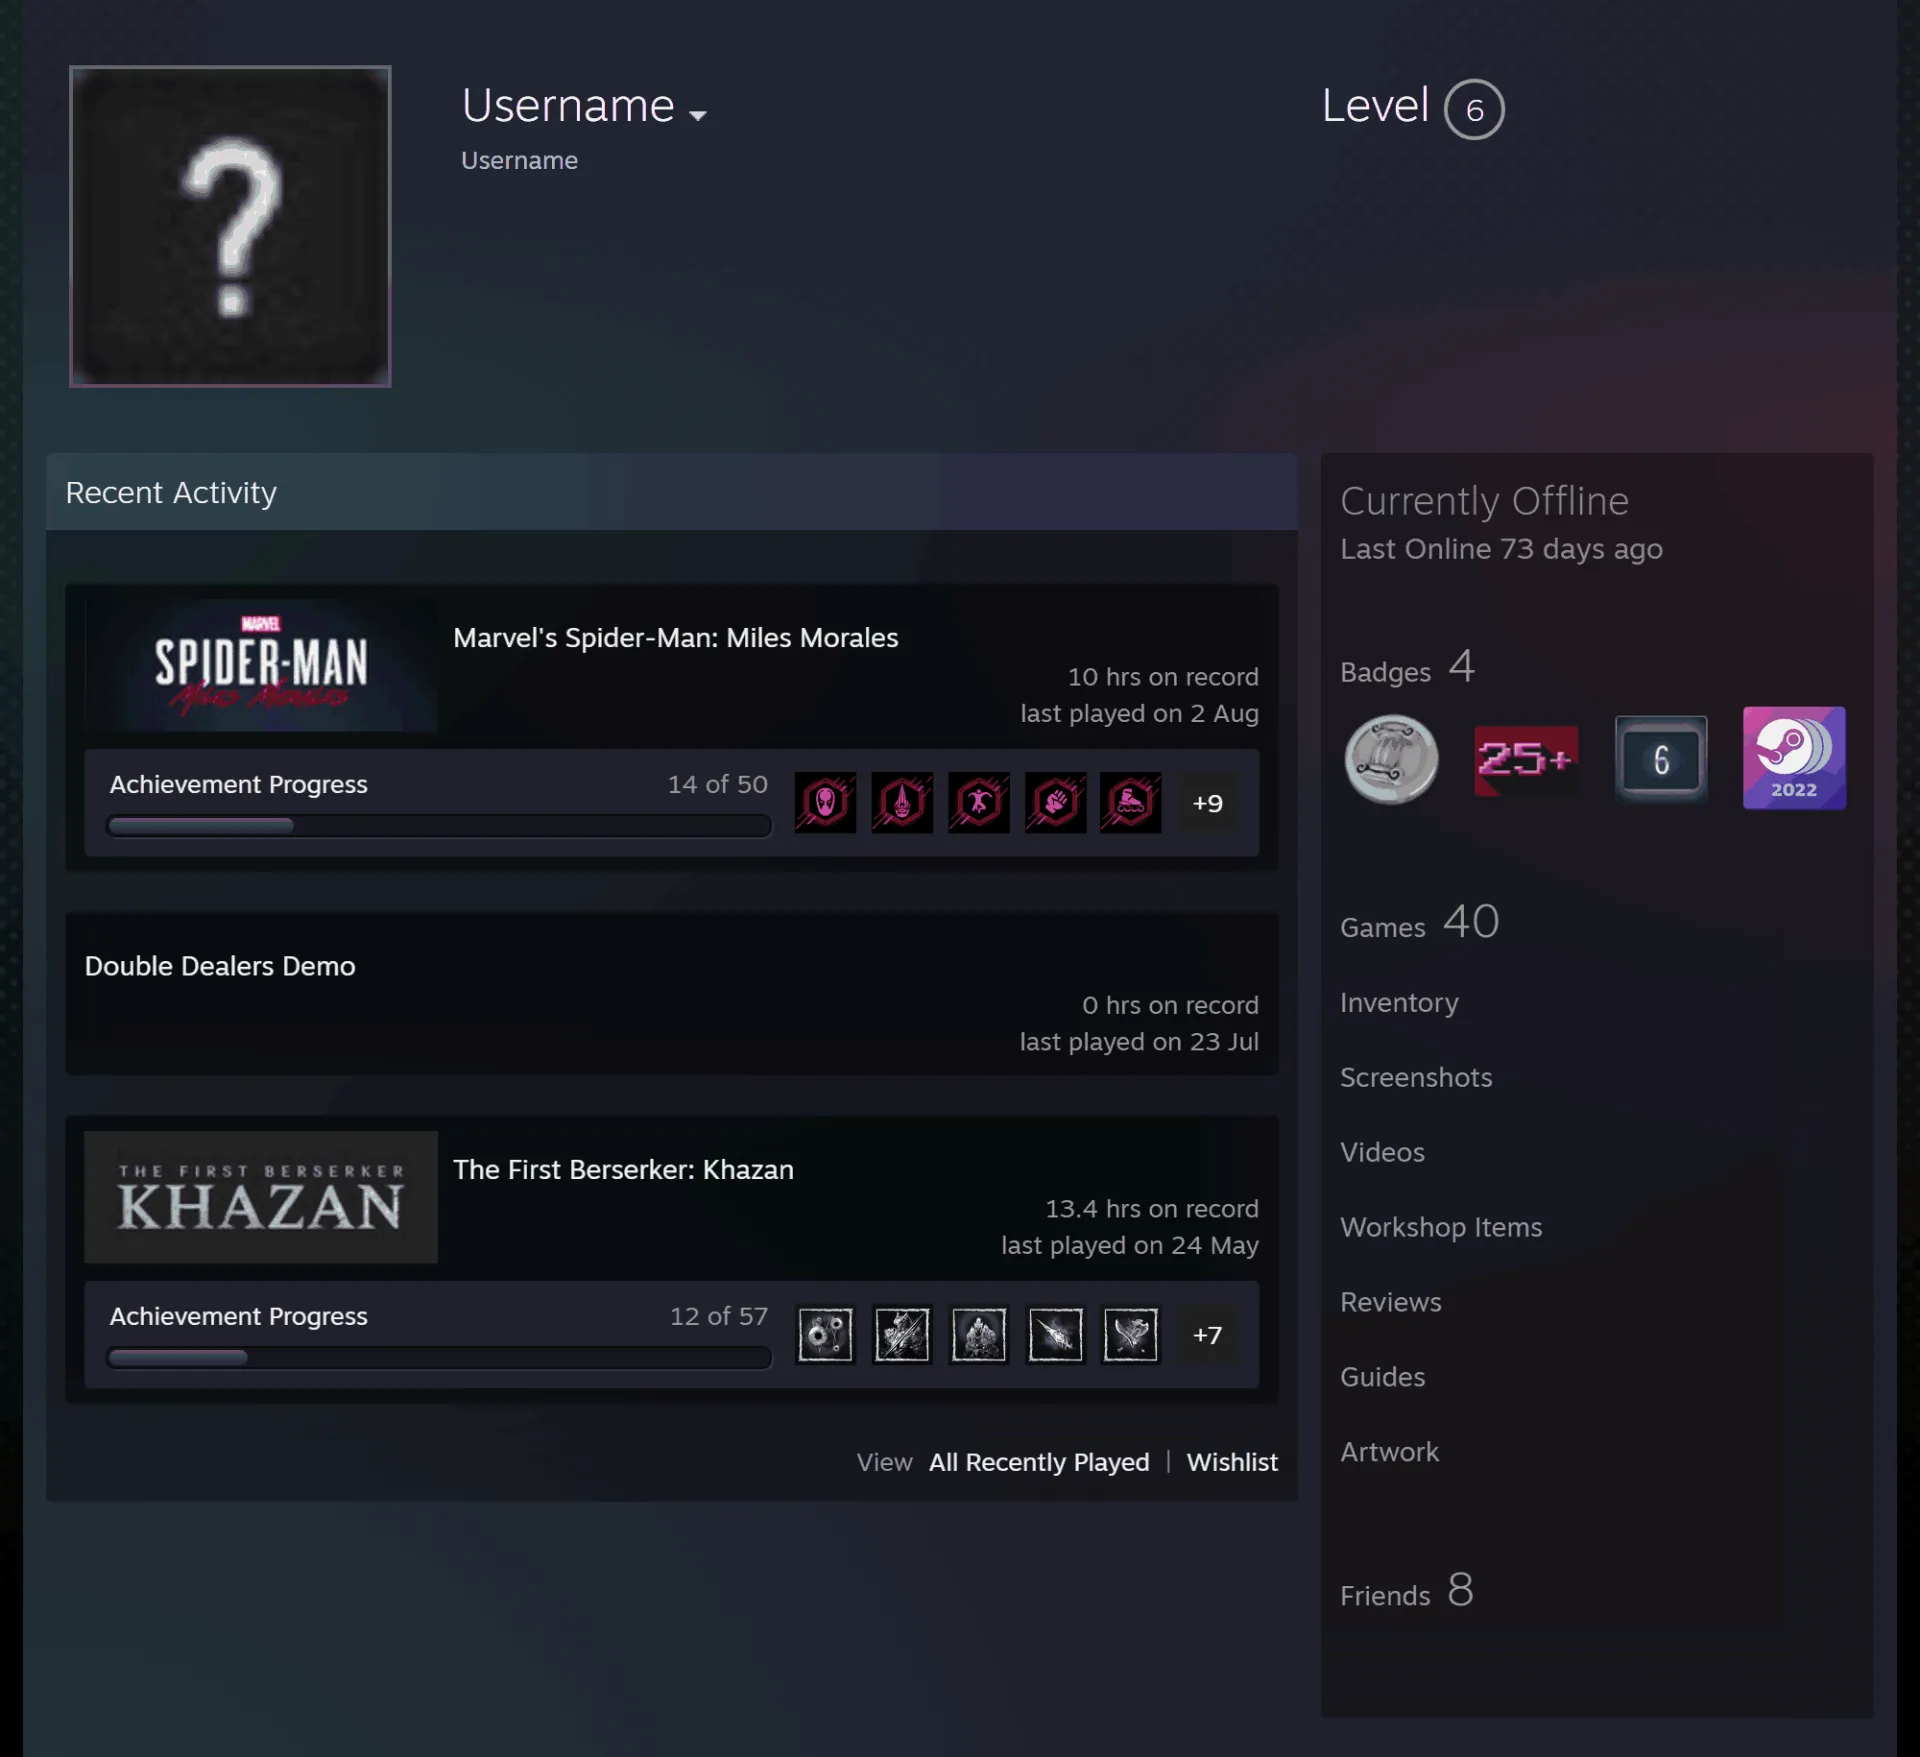Viewport: 1920px width, 1757px height.
Task: Open the Games 40 link
Action: pyautogui.click(x=1420, y=922)
